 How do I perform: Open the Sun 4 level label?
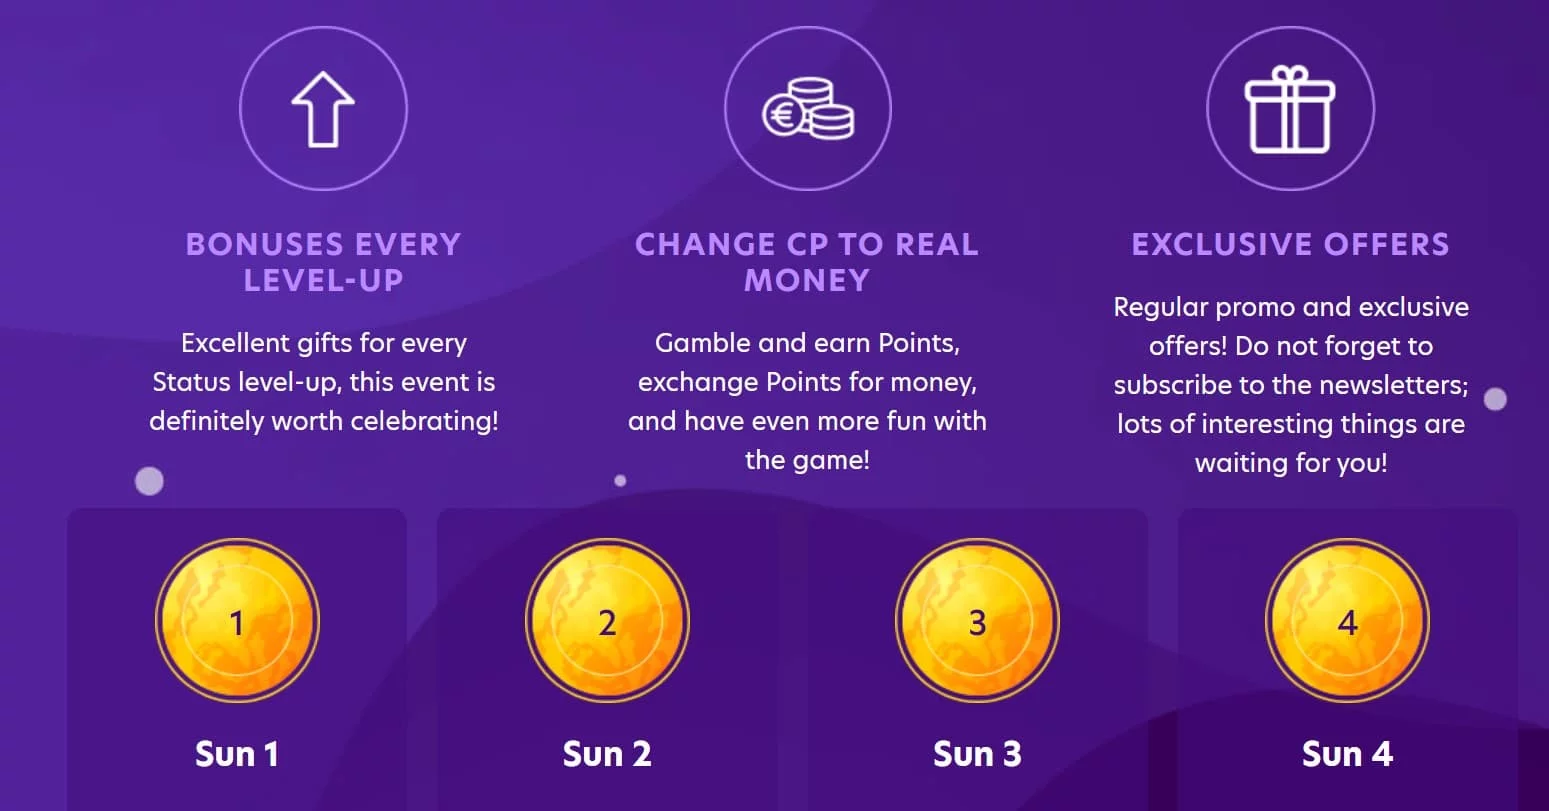pos(1347,754)
